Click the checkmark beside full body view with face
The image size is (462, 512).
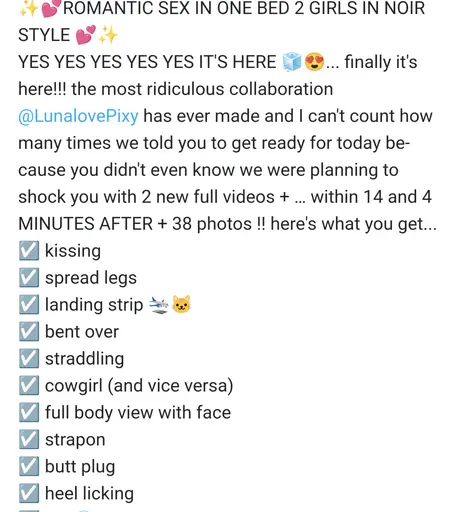coord(29,412)
